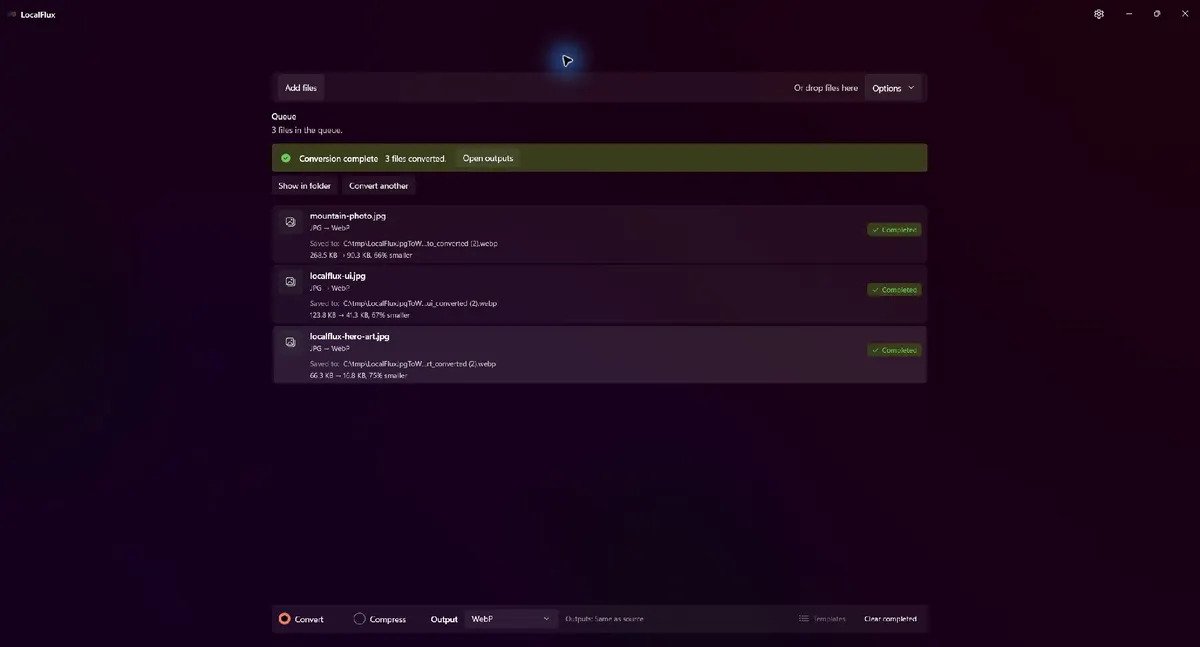This screenshot has height=647, width=1200.
Task: Open the WebP output format dropdown
Action: pos(511,619)
